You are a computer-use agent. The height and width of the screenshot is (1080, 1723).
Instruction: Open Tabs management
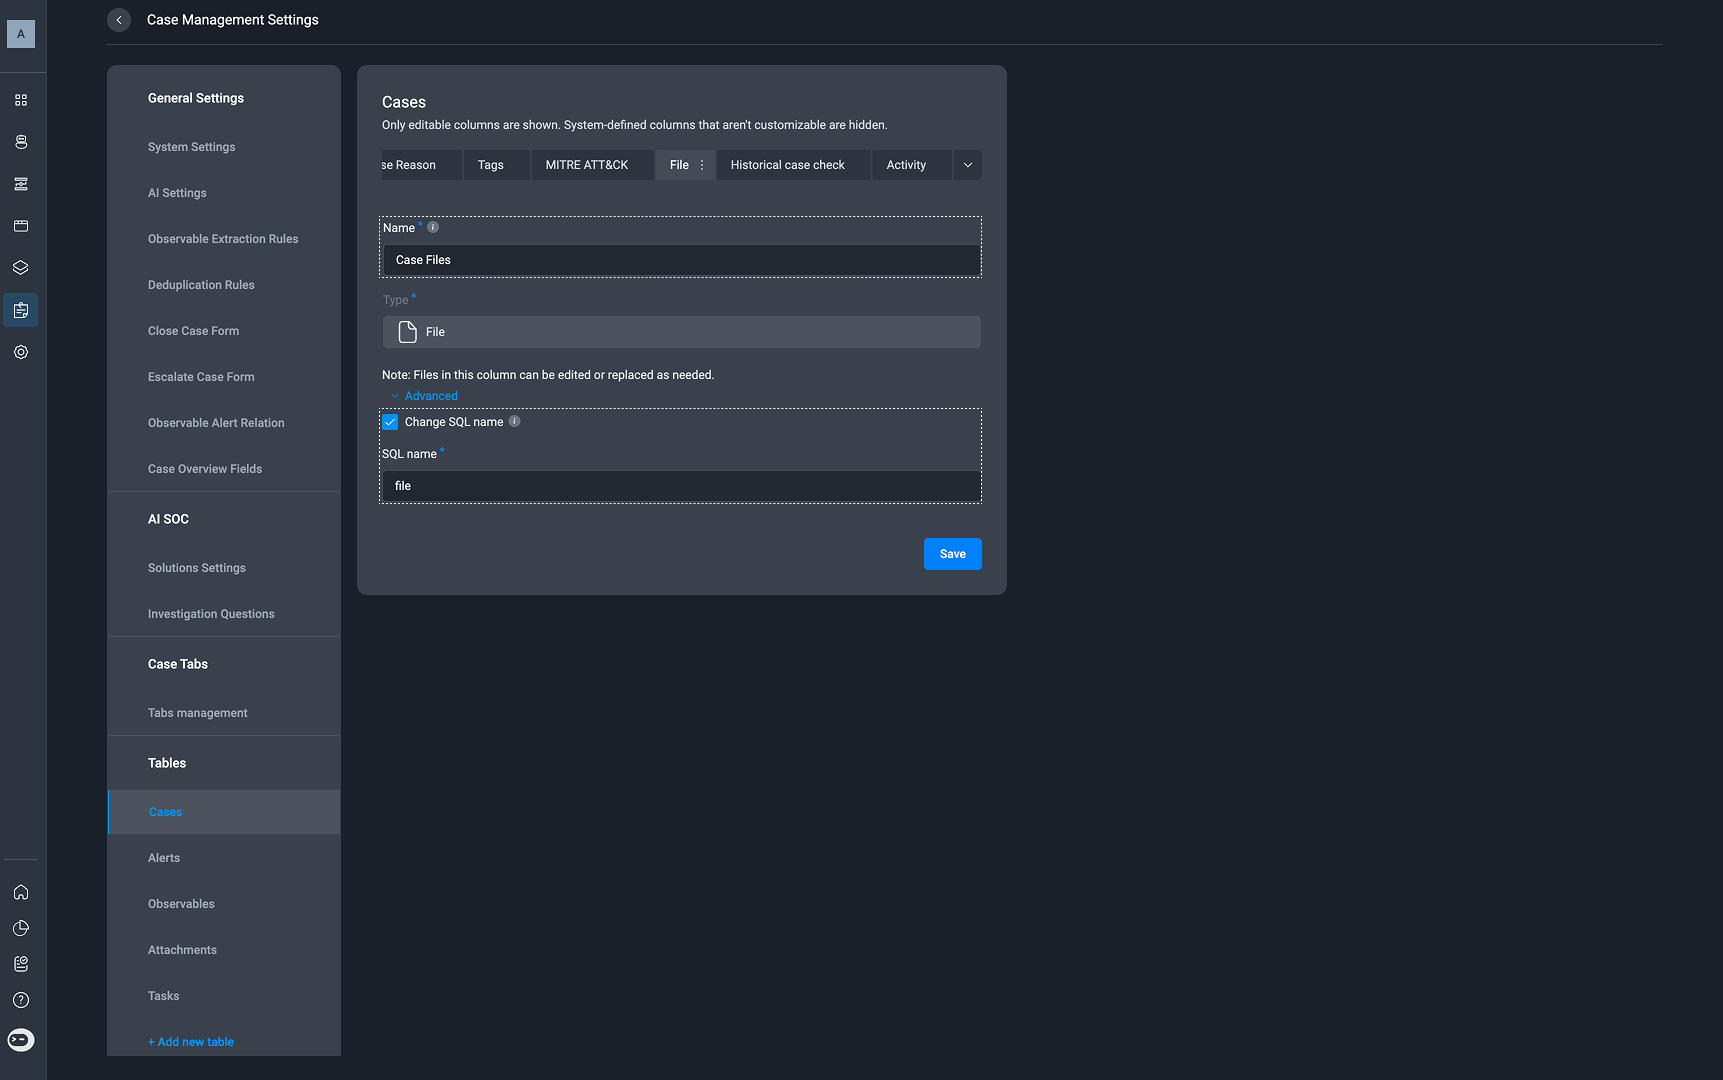pos(198,713)
